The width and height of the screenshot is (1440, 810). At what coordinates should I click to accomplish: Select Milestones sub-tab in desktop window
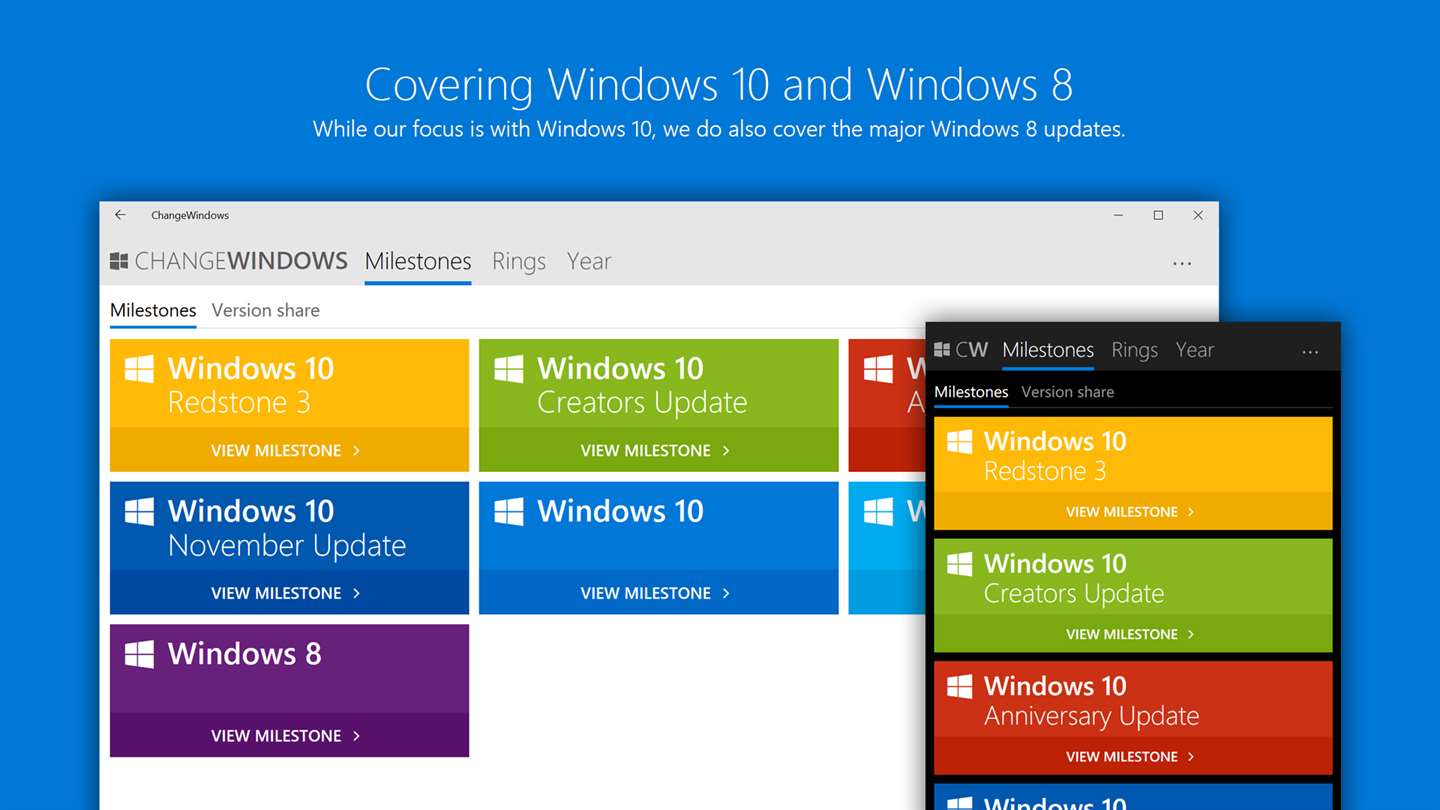pos(153,310)
